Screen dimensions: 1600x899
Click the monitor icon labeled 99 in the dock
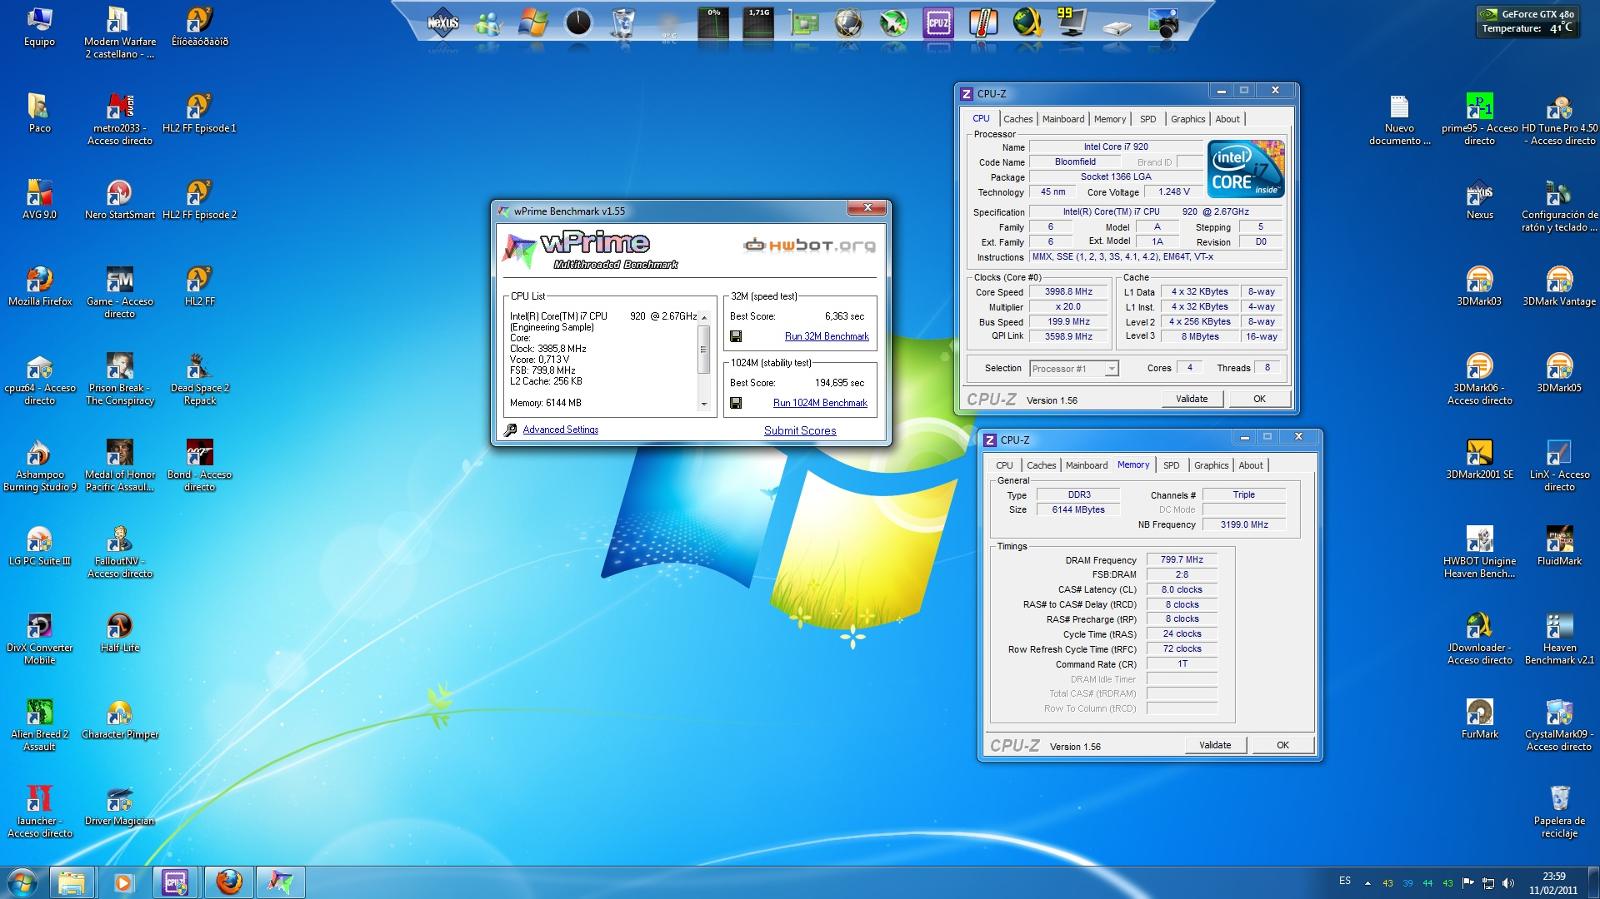pos(1072,22)
